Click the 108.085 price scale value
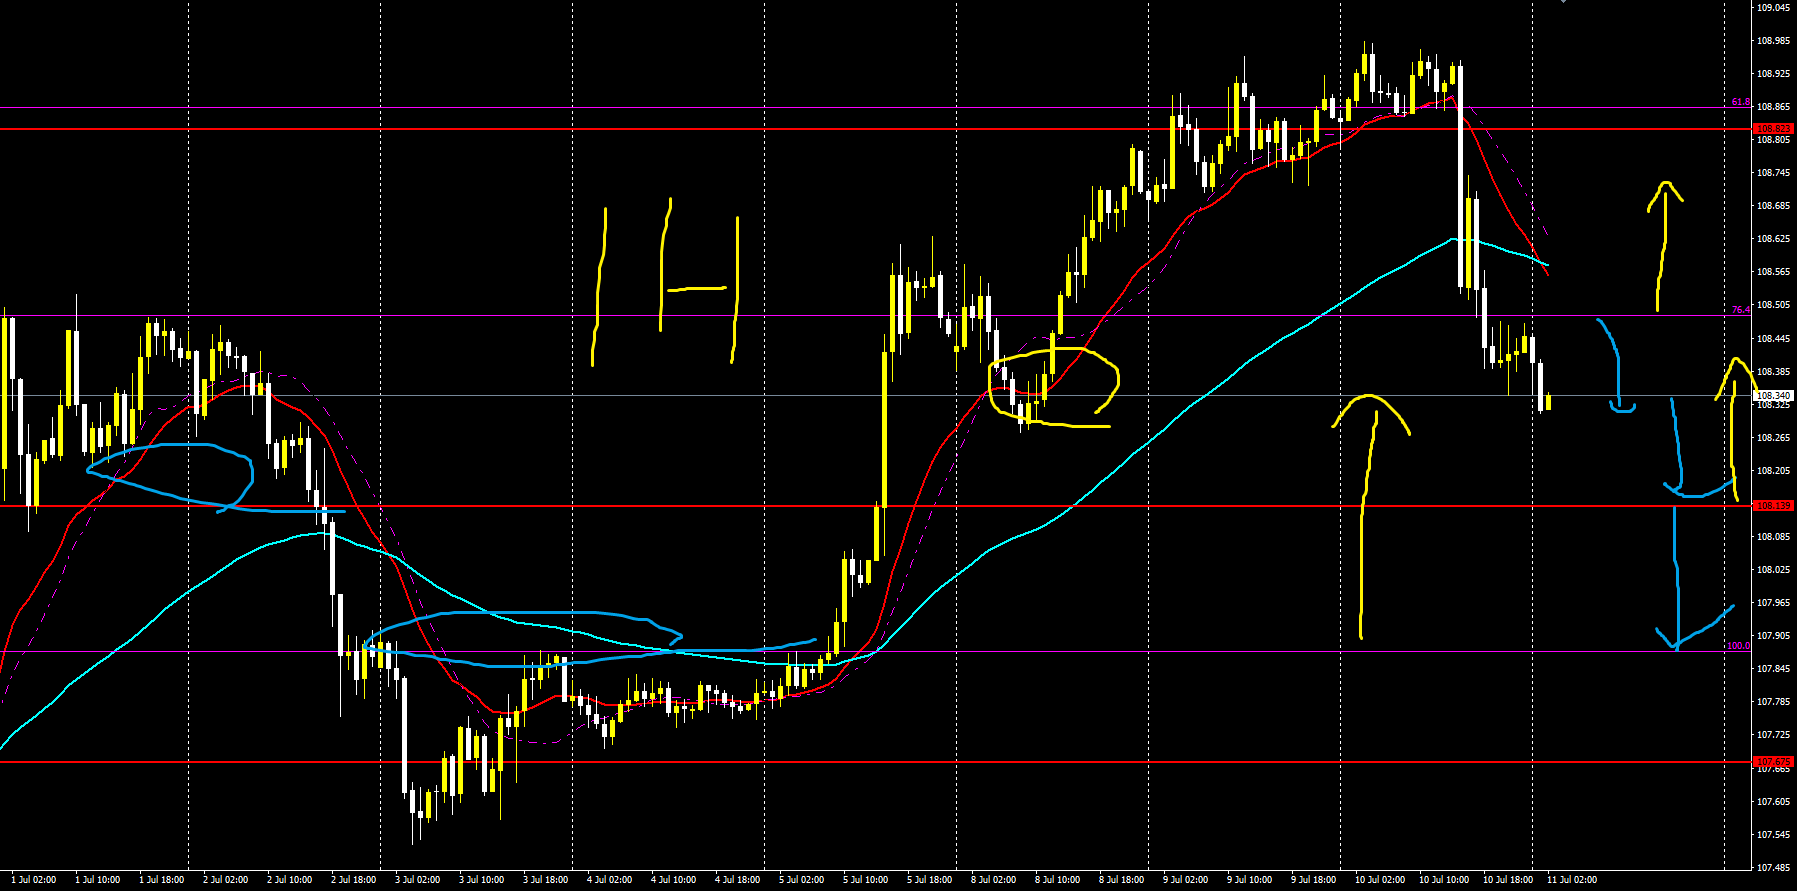The image size is (1797, 891). [x=1774, y=537]
